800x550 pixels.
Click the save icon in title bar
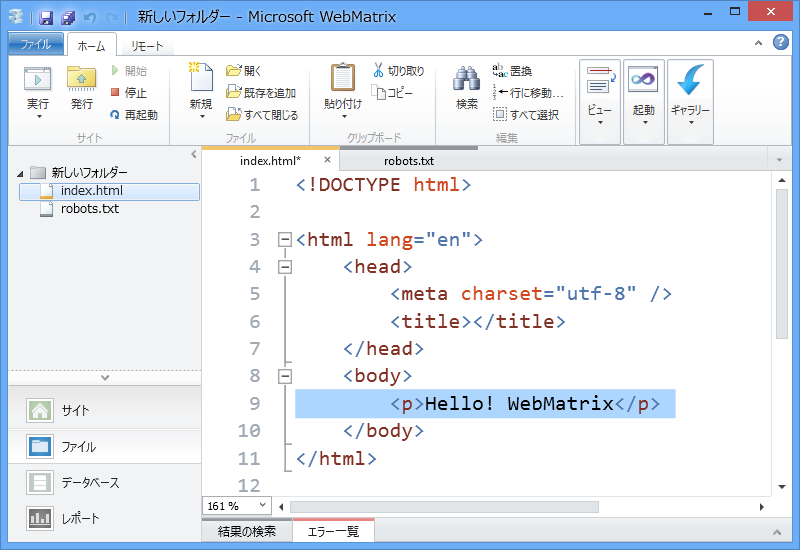[46, 18]
